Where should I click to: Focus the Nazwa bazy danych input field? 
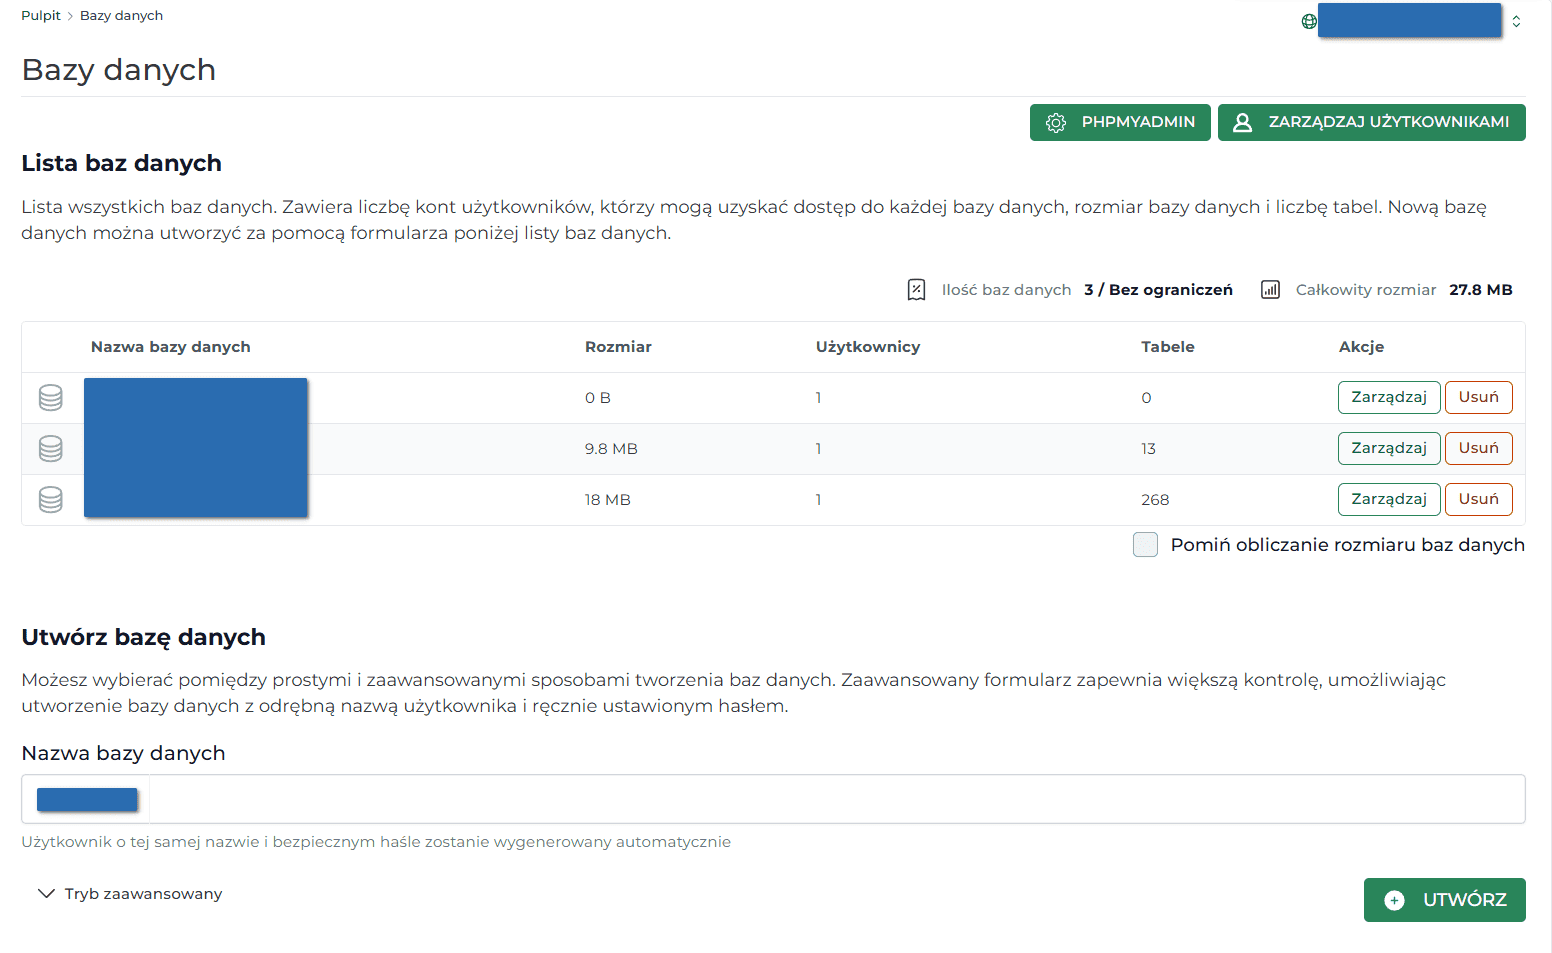click(773, 799)
